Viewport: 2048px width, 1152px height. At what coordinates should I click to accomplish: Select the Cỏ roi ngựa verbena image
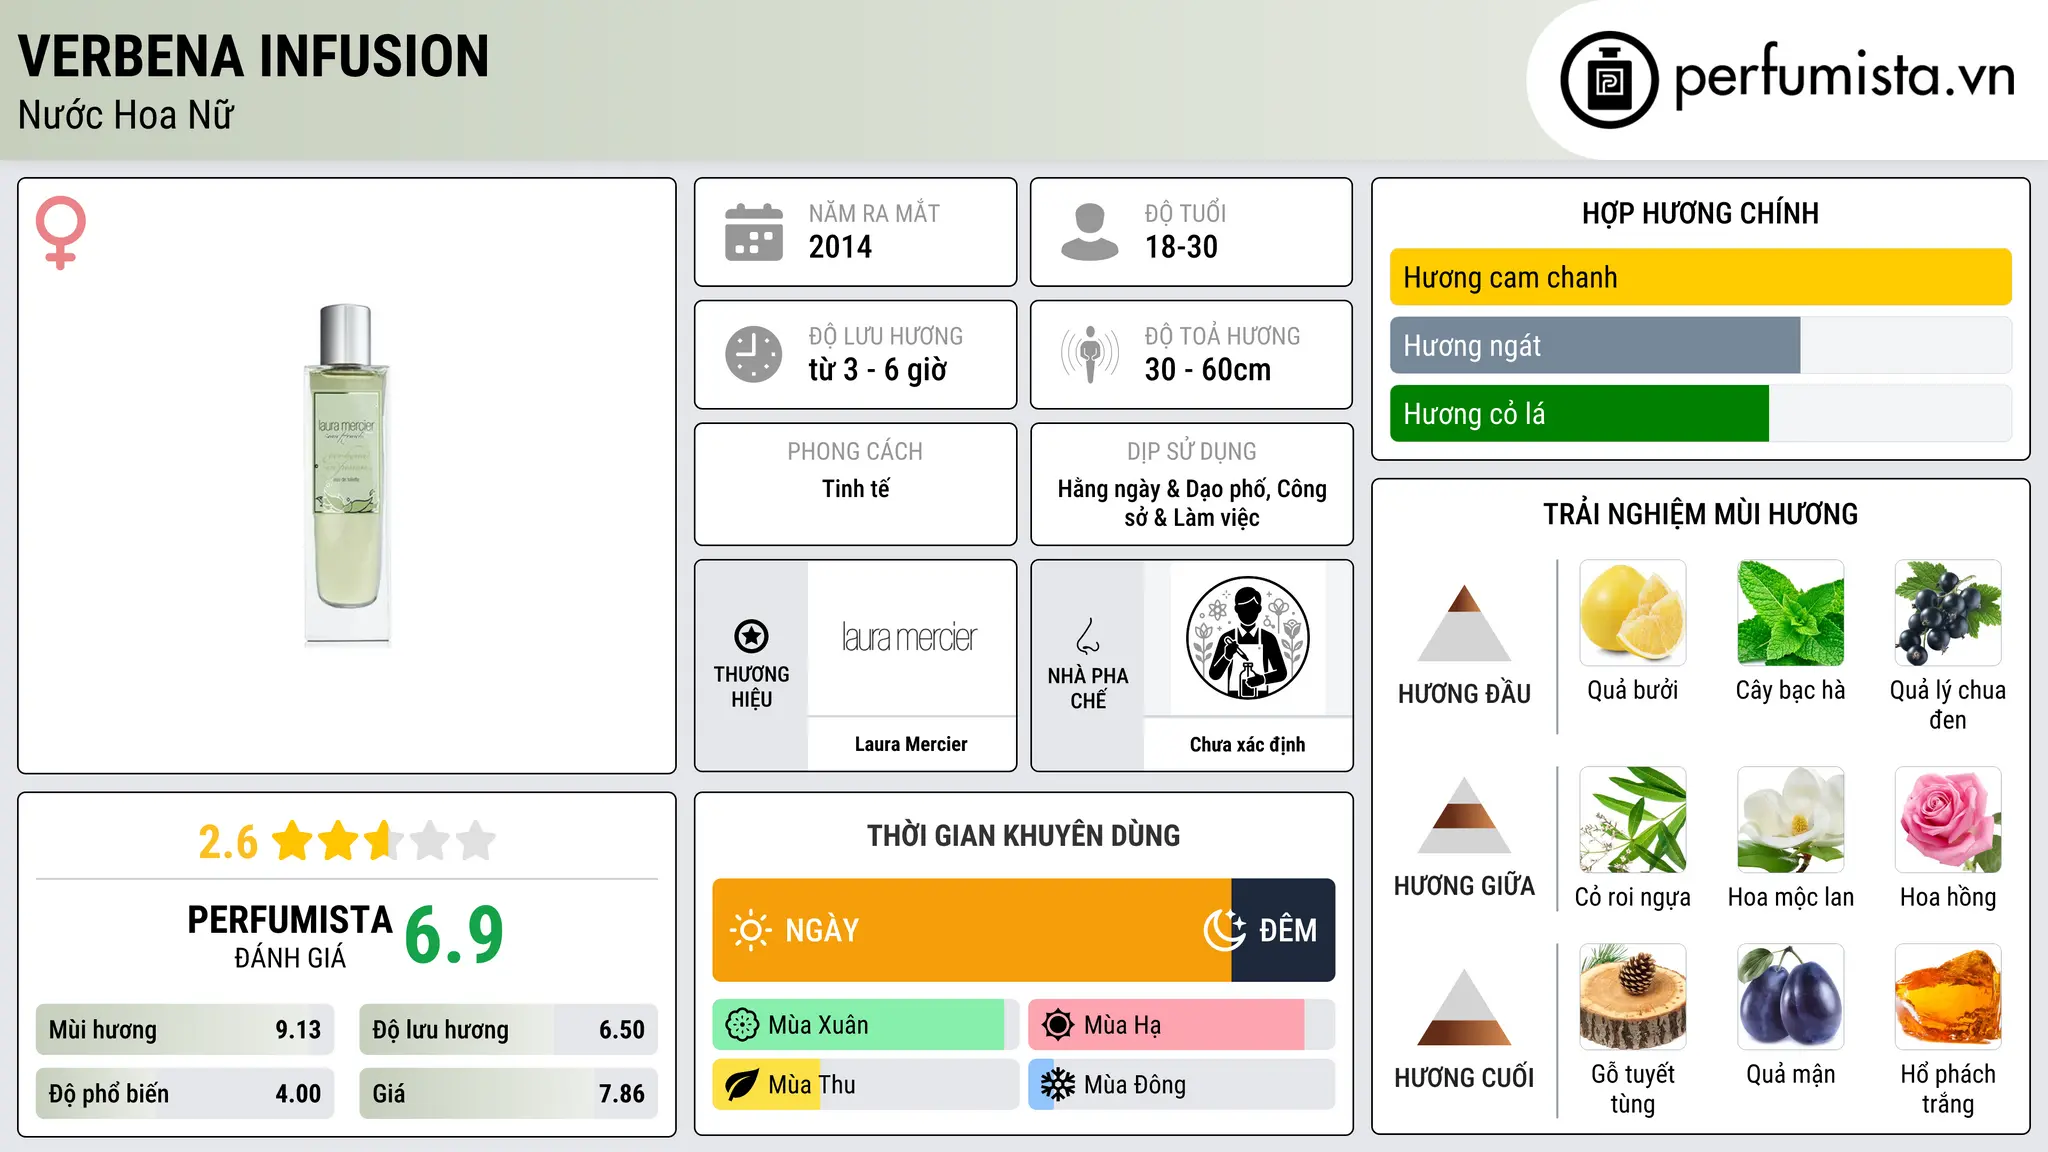click(1633, 820)
